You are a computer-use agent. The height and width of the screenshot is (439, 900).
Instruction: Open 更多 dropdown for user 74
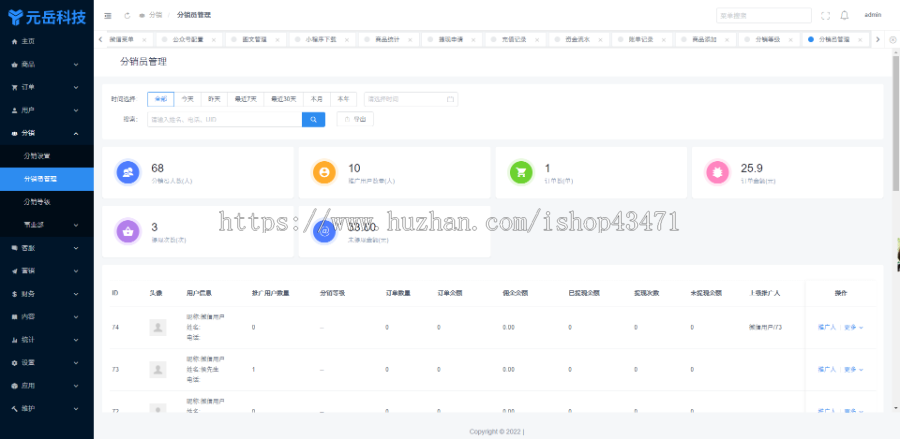pos(854,327)
